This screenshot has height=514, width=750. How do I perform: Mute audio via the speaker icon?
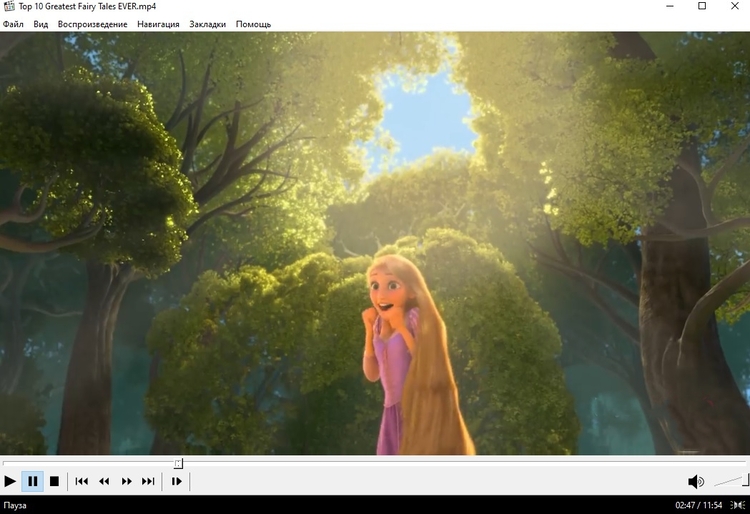pyautogui.click(x=696, y=482)
